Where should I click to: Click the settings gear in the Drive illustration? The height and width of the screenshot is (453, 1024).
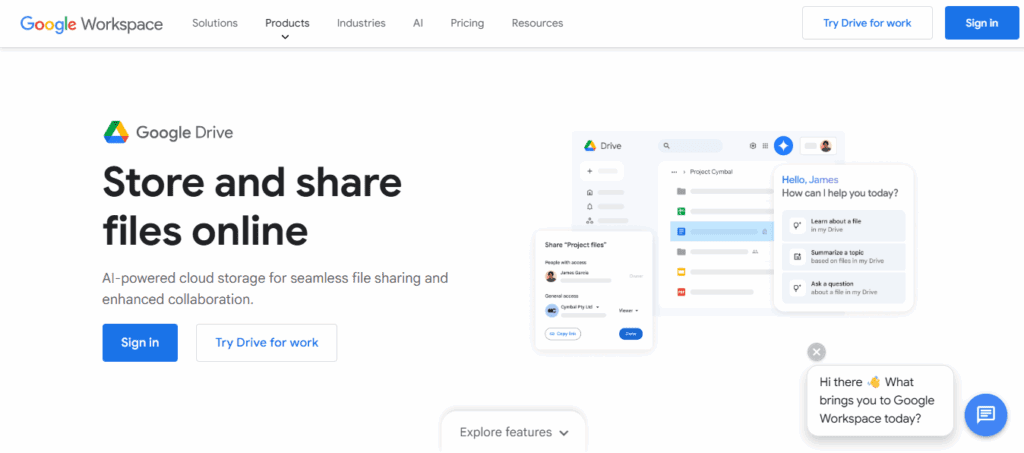click(753, 146)
